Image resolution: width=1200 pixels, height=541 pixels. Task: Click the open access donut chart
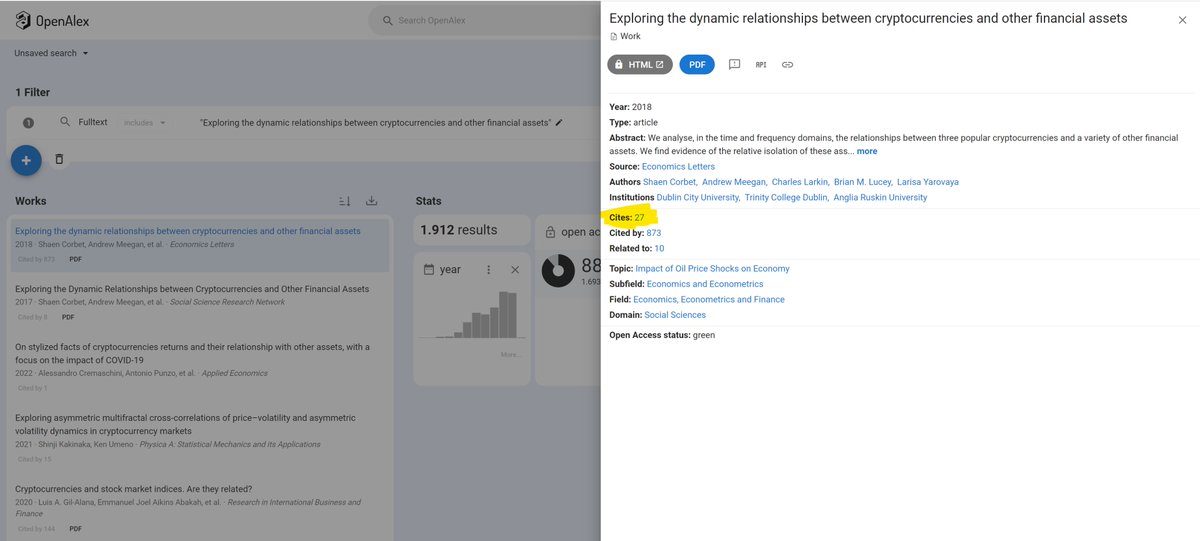click(x=558, y=271)
